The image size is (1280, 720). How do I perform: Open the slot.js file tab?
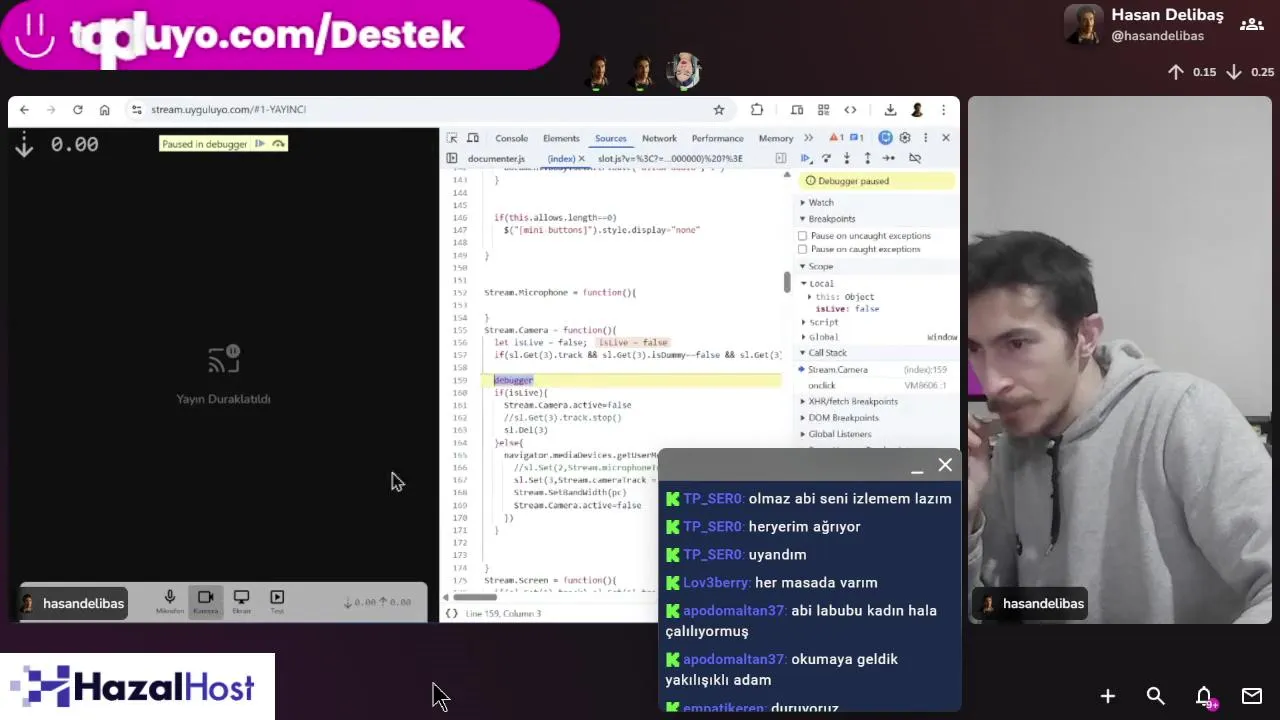pos(670,158)
